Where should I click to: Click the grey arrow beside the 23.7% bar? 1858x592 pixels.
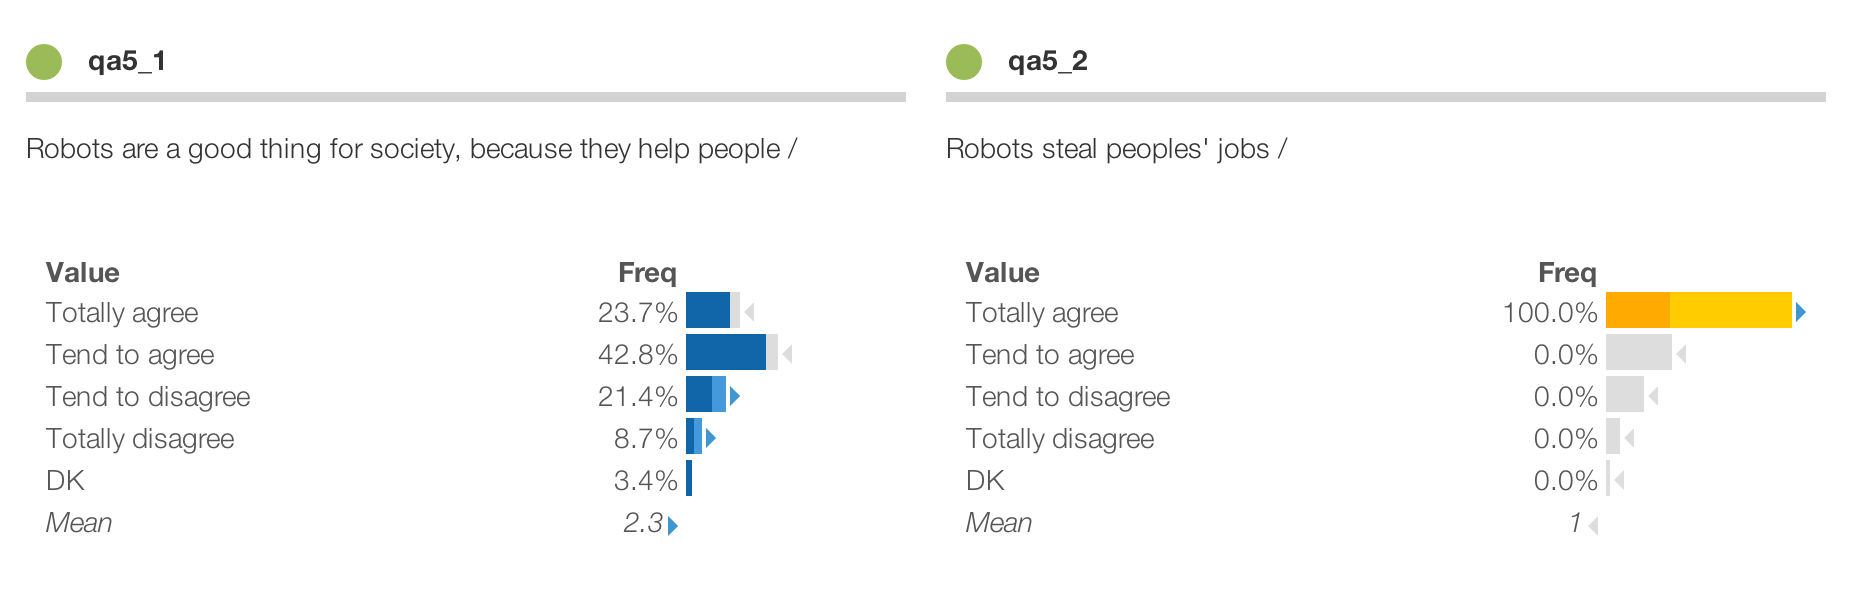point(750,312)
